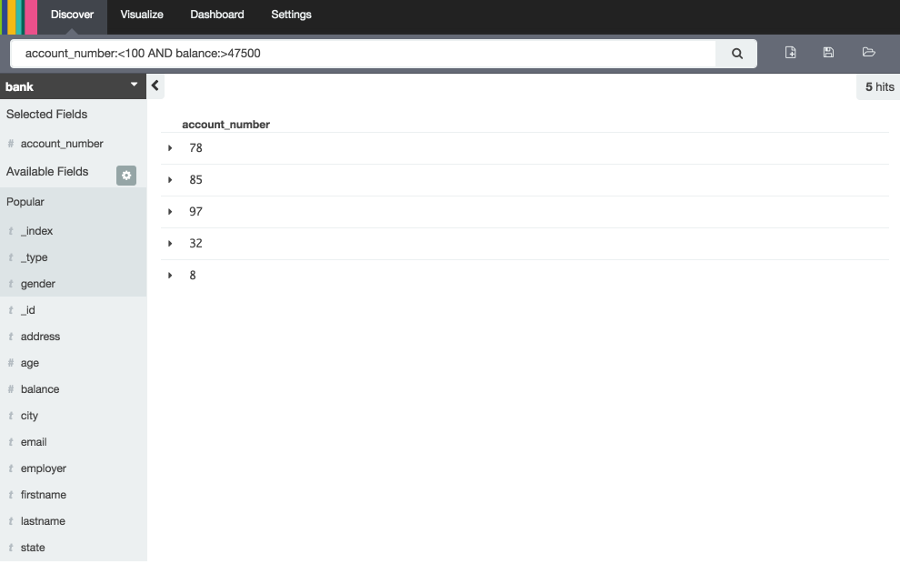
Task: Click the Save Search icon
Action: point(828,53)
